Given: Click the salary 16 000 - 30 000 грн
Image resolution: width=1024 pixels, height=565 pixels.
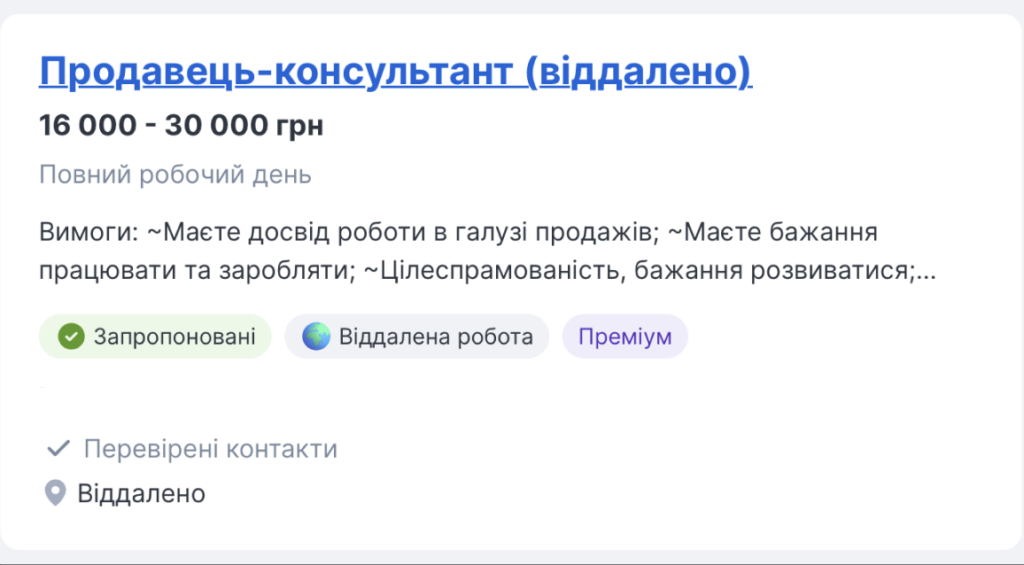Looking at the screenshot, I should (x=181, y=126).
